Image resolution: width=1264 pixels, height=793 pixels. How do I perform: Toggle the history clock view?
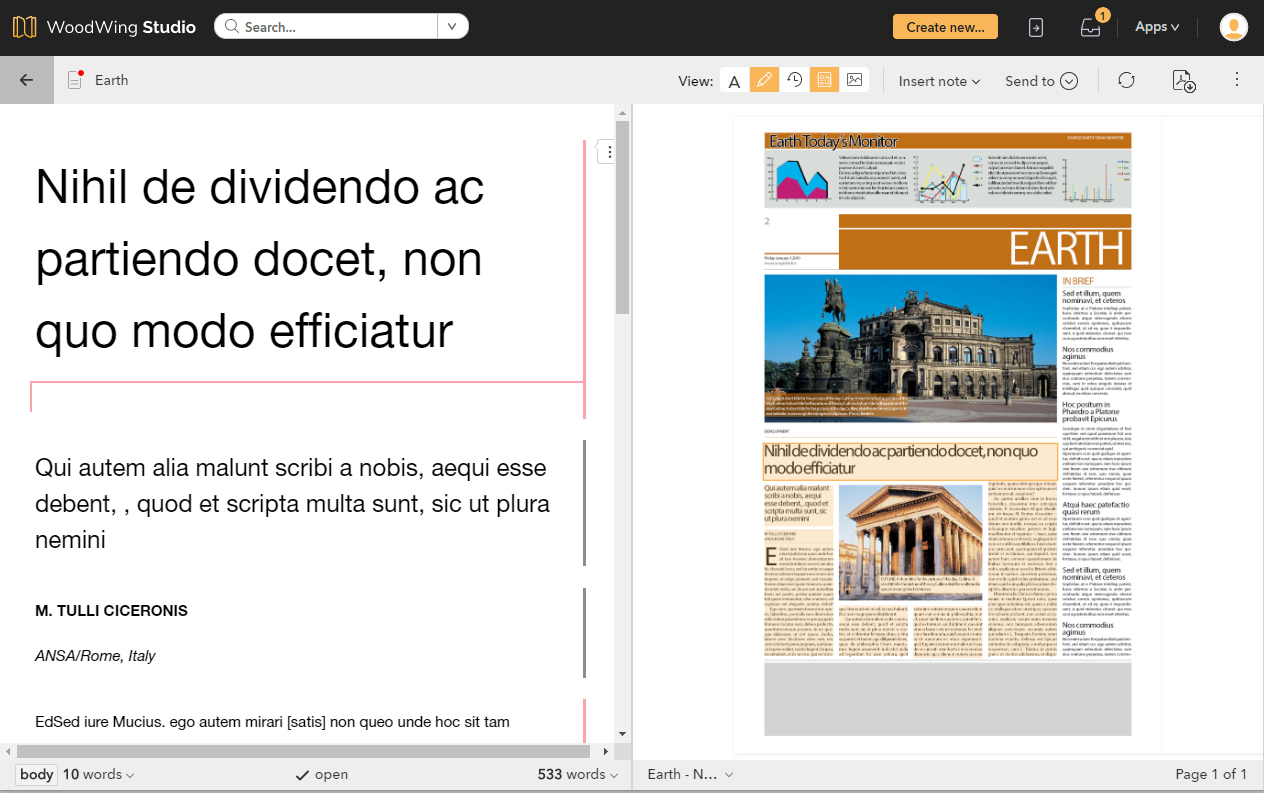[x=794, y=80]
